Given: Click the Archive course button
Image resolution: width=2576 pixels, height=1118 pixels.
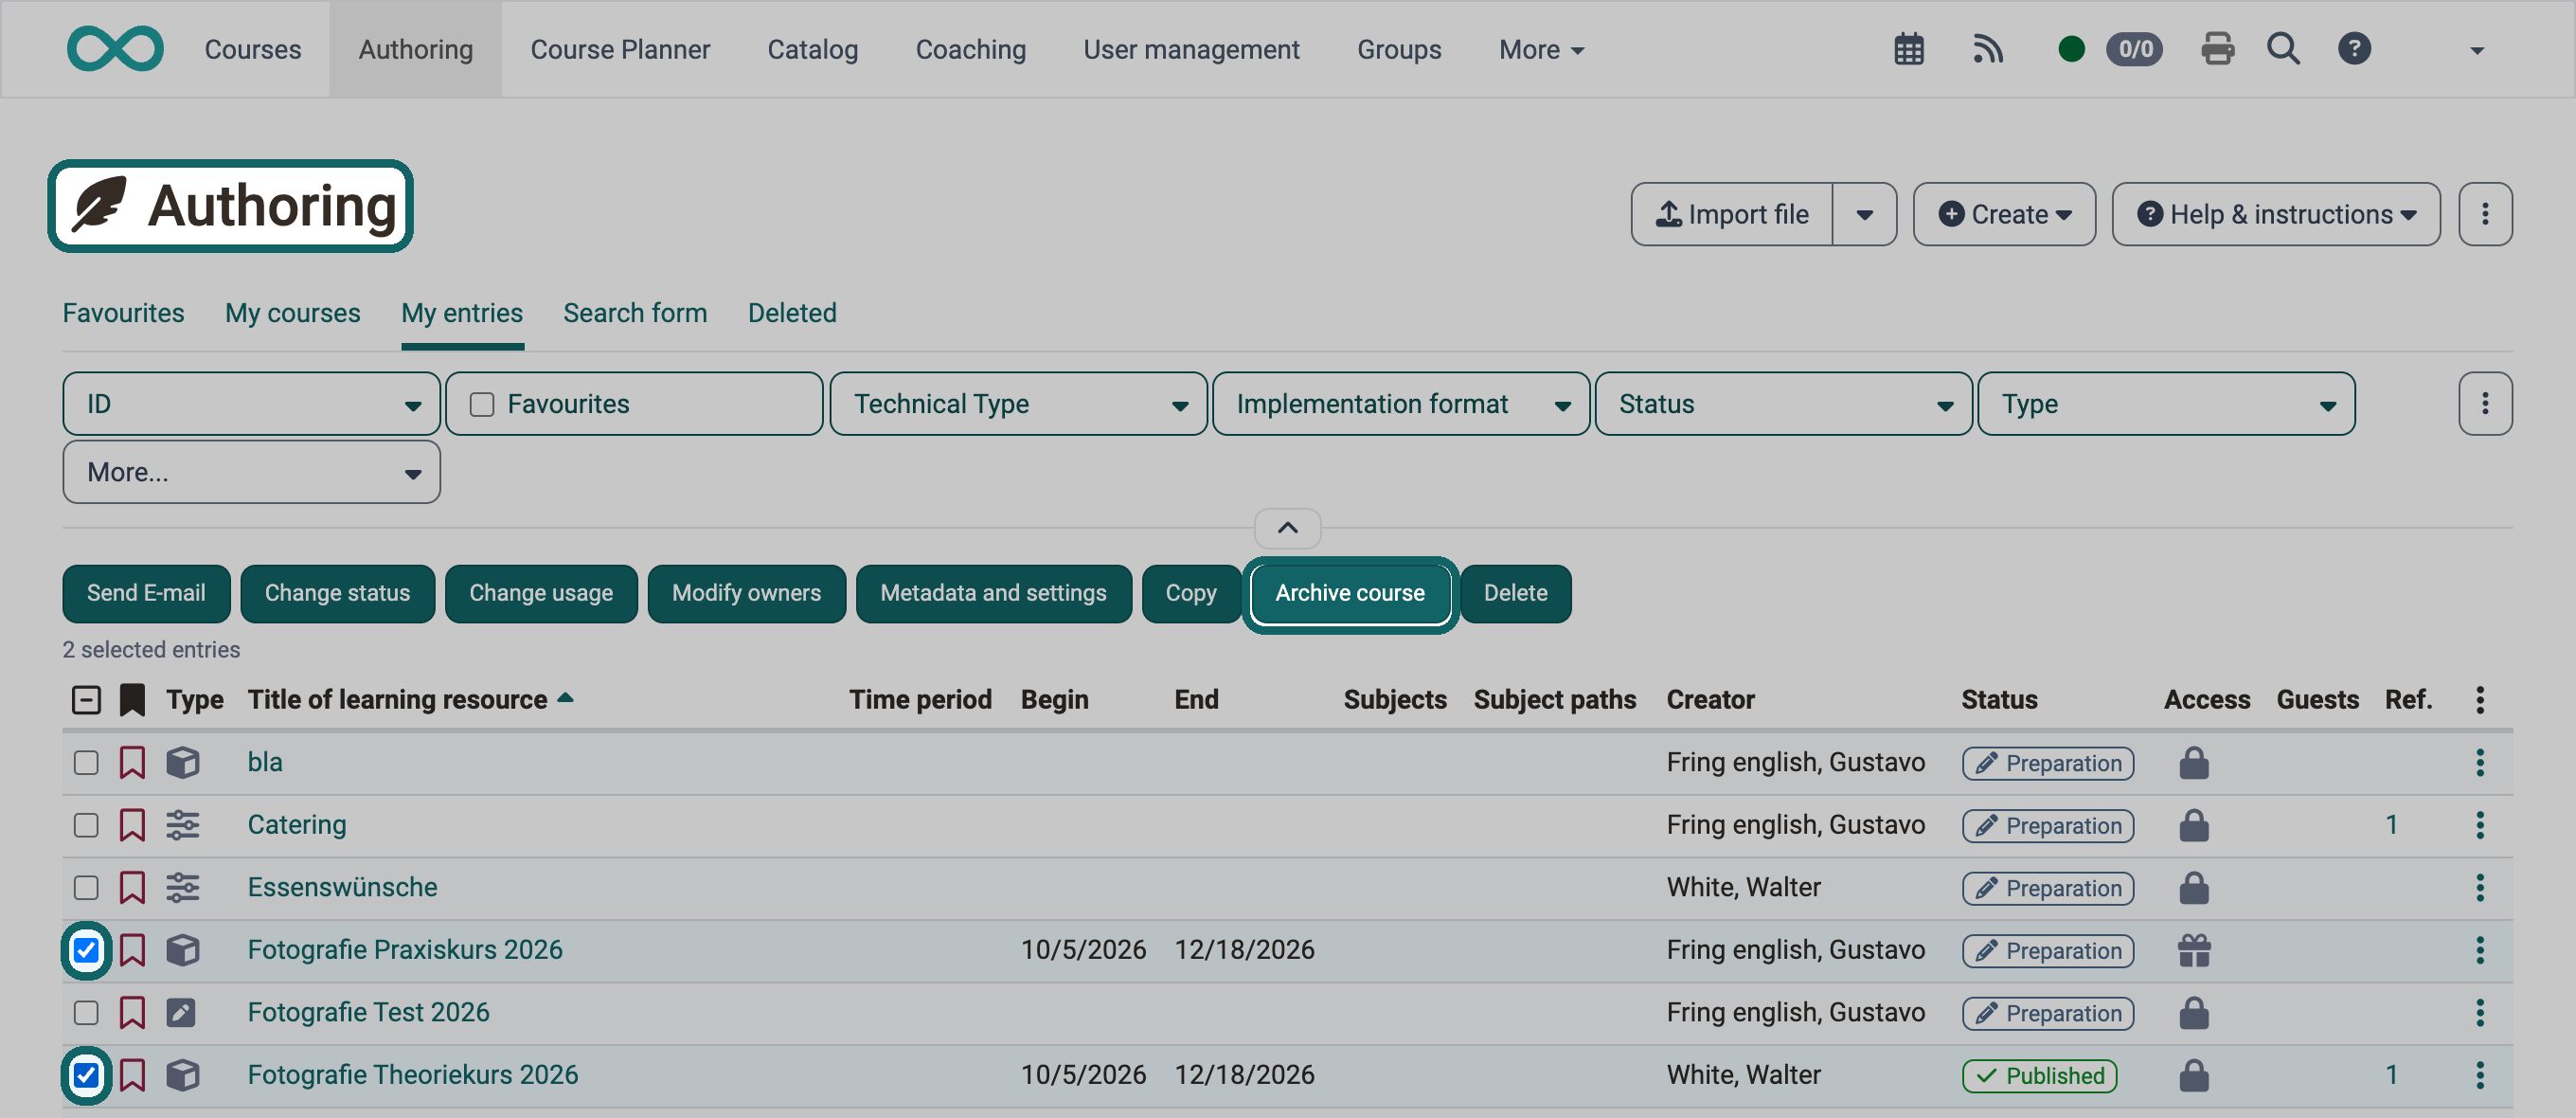Looking at the screenshot, I should pos(1350,594).
